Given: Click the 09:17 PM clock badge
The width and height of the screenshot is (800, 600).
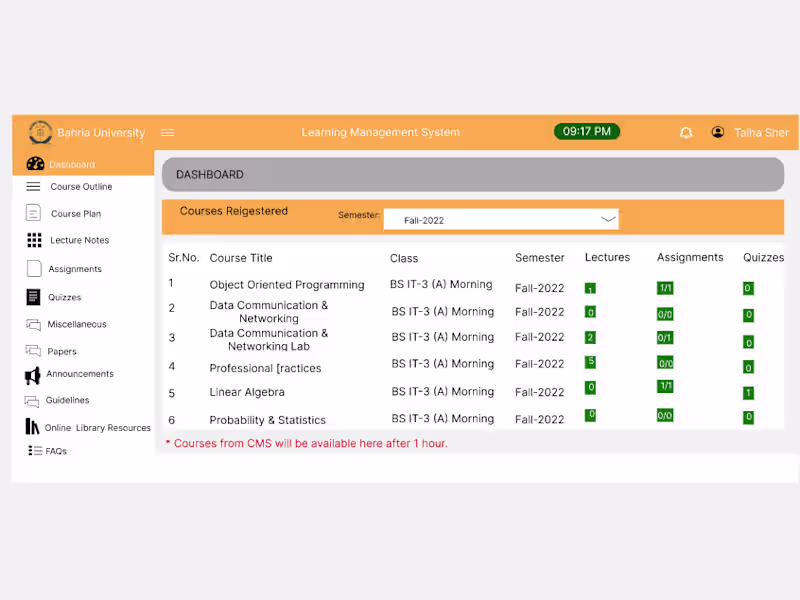Looking at the screenshot, I should [587, 132].
